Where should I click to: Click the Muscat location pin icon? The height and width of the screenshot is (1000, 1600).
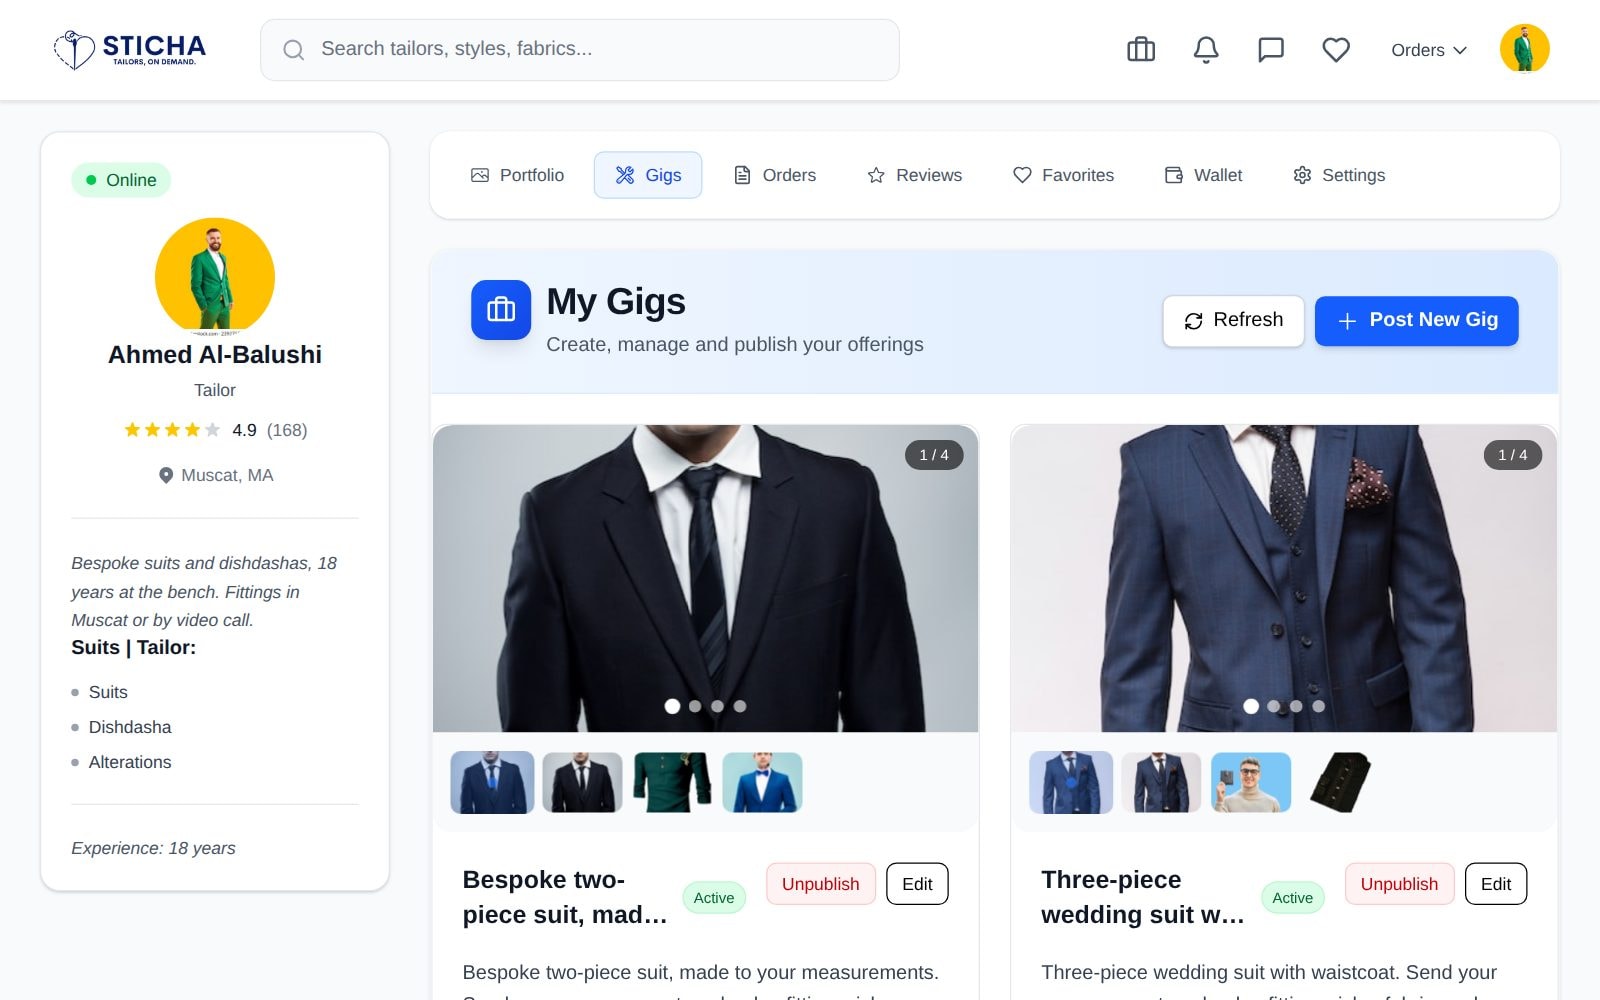click(x=166, y=476)
